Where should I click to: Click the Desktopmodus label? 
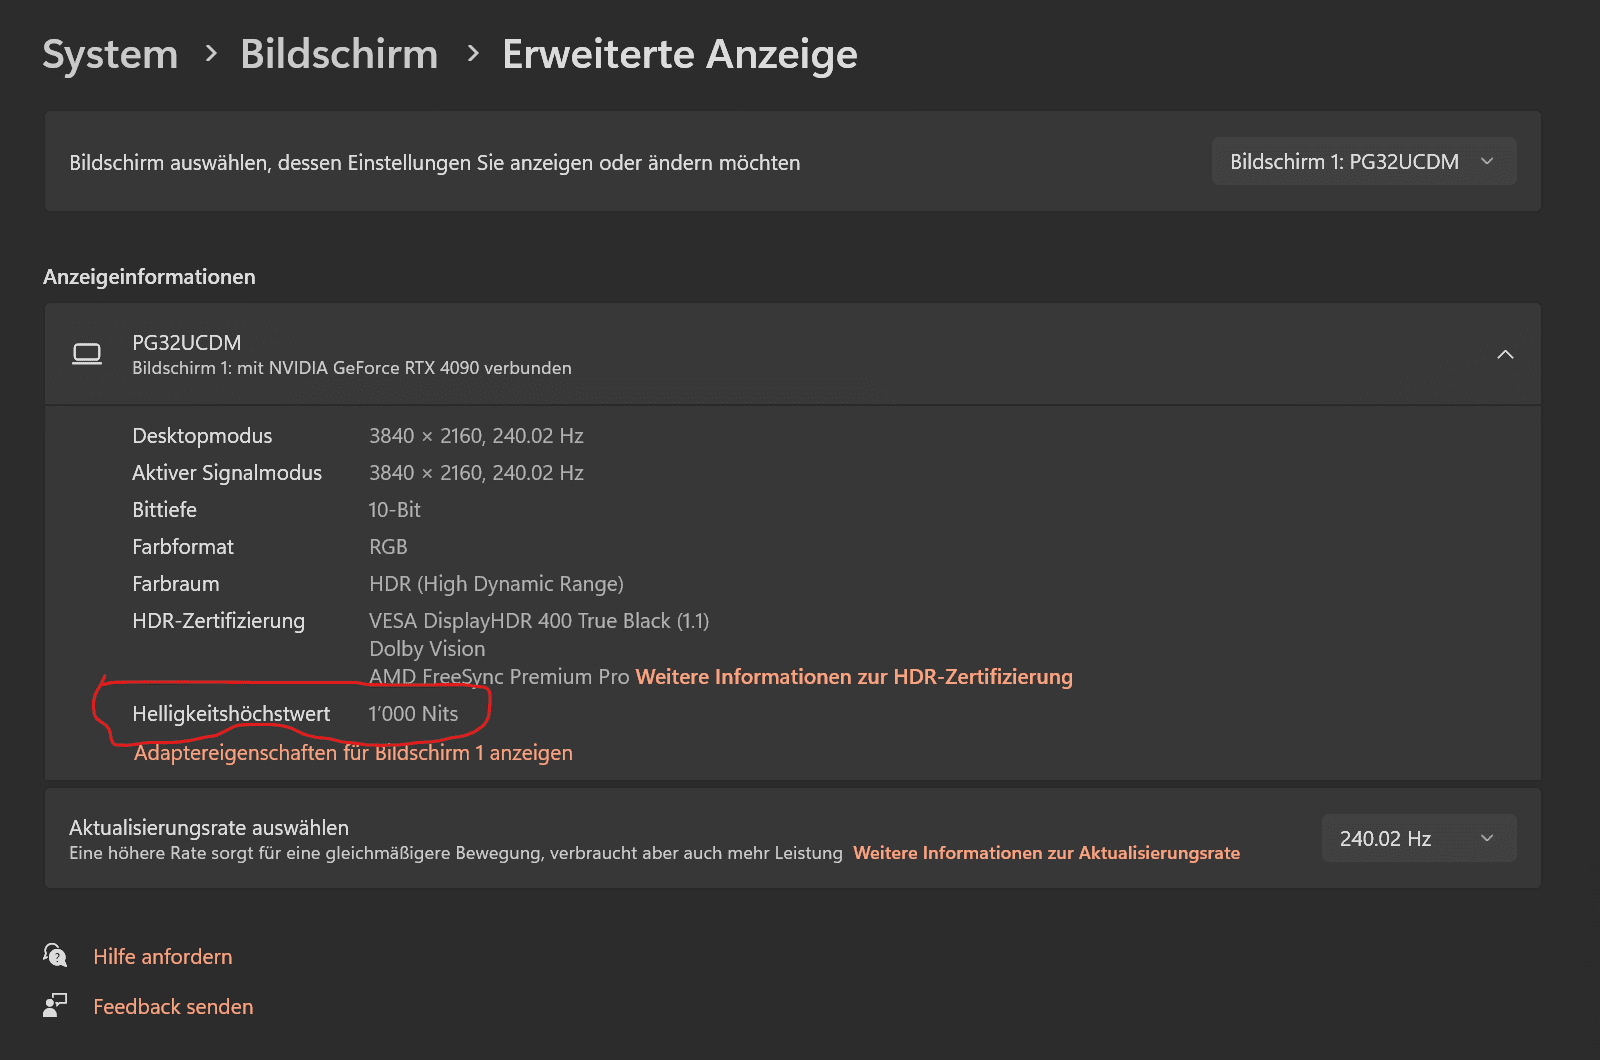coord(202,436)
